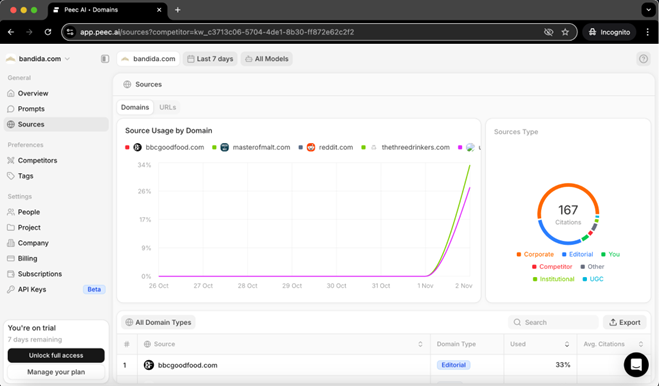Change the Last 7 days date range
Viewport: 659px width, 386px height.
[x=210, y=59]
